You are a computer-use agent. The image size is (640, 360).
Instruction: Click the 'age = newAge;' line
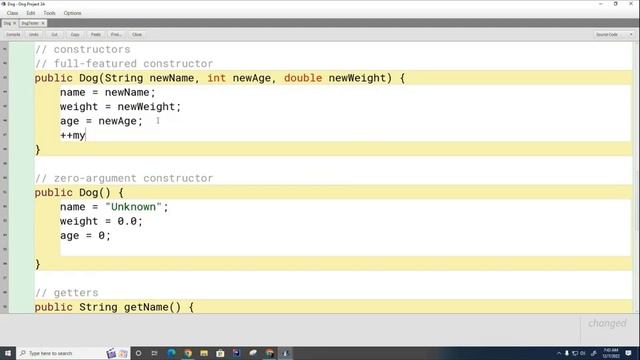point(101,121)
